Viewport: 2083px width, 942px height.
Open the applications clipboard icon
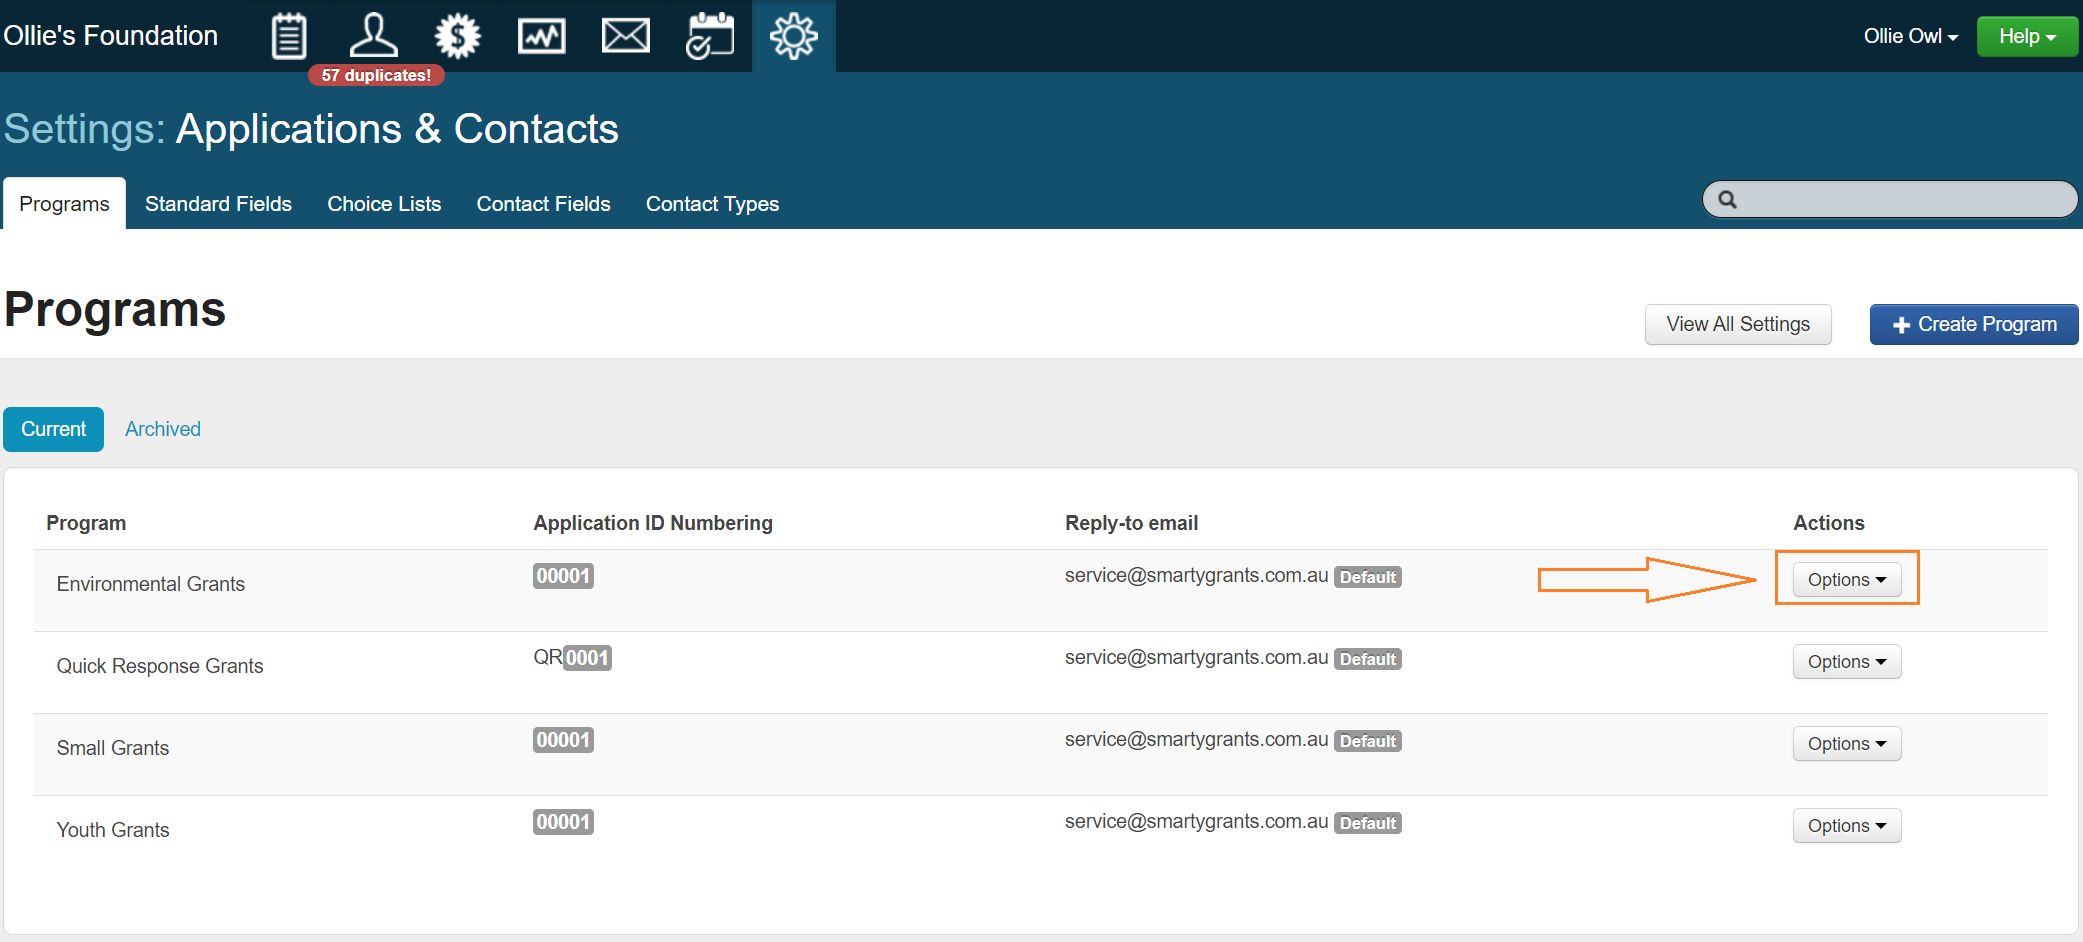click(289, 37)
